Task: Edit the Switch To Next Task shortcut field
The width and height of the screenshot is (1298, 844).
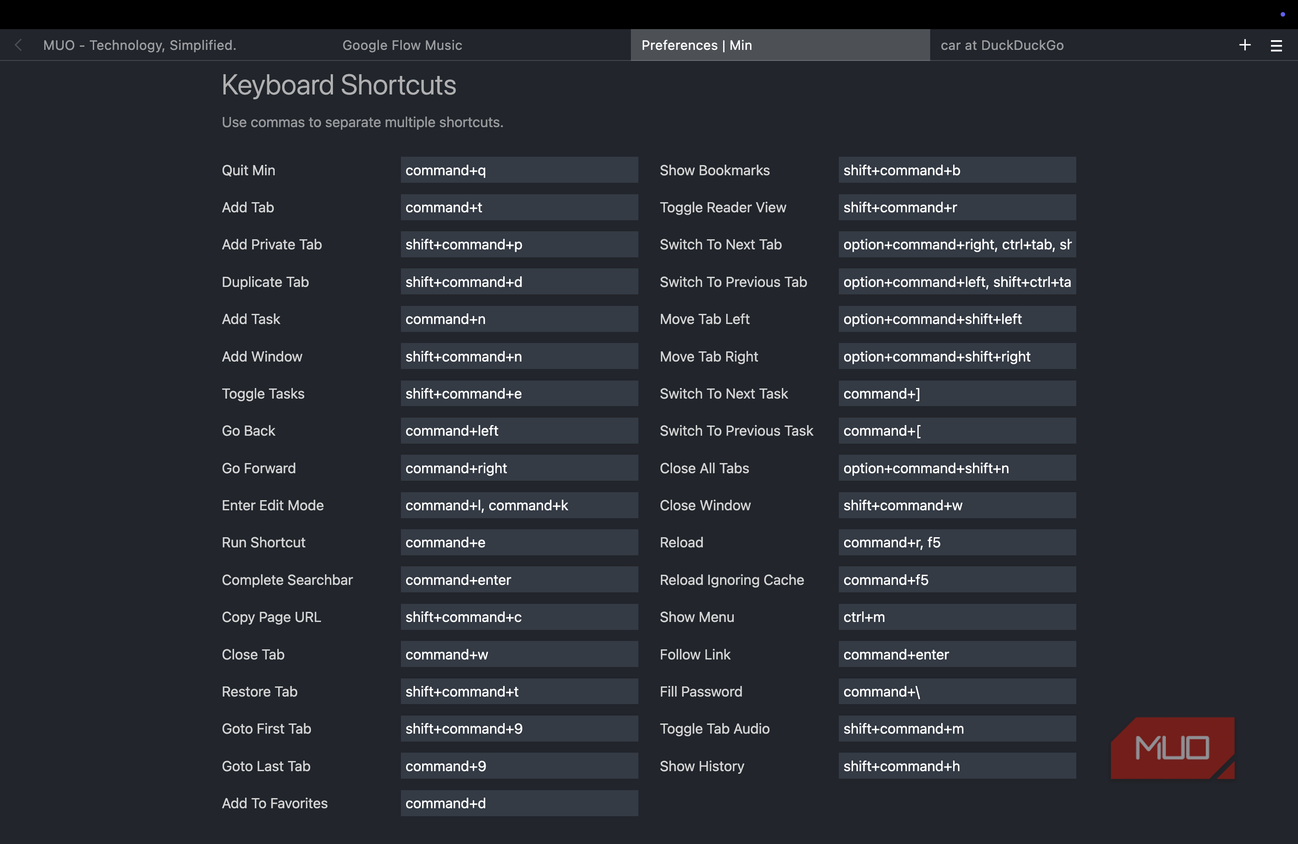Action: pyautogui.click(x=957, y=393)
